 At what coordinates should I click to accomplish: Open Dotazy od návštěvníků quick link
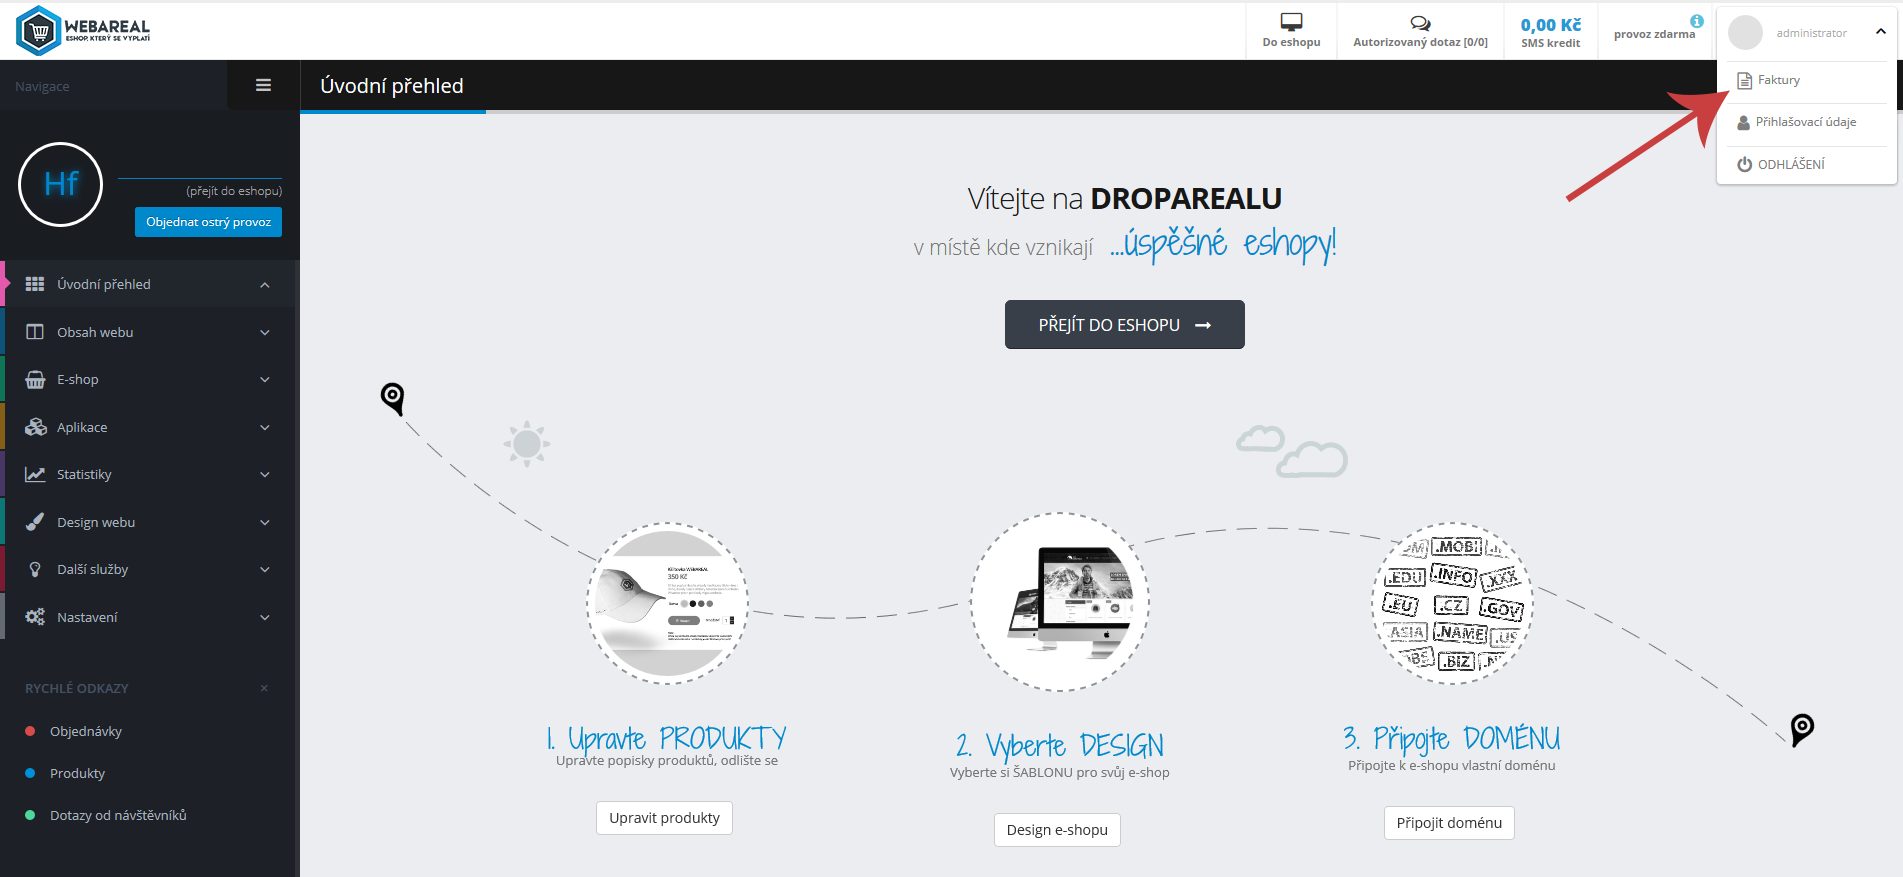pyautogui.click(x=118, y=815)
